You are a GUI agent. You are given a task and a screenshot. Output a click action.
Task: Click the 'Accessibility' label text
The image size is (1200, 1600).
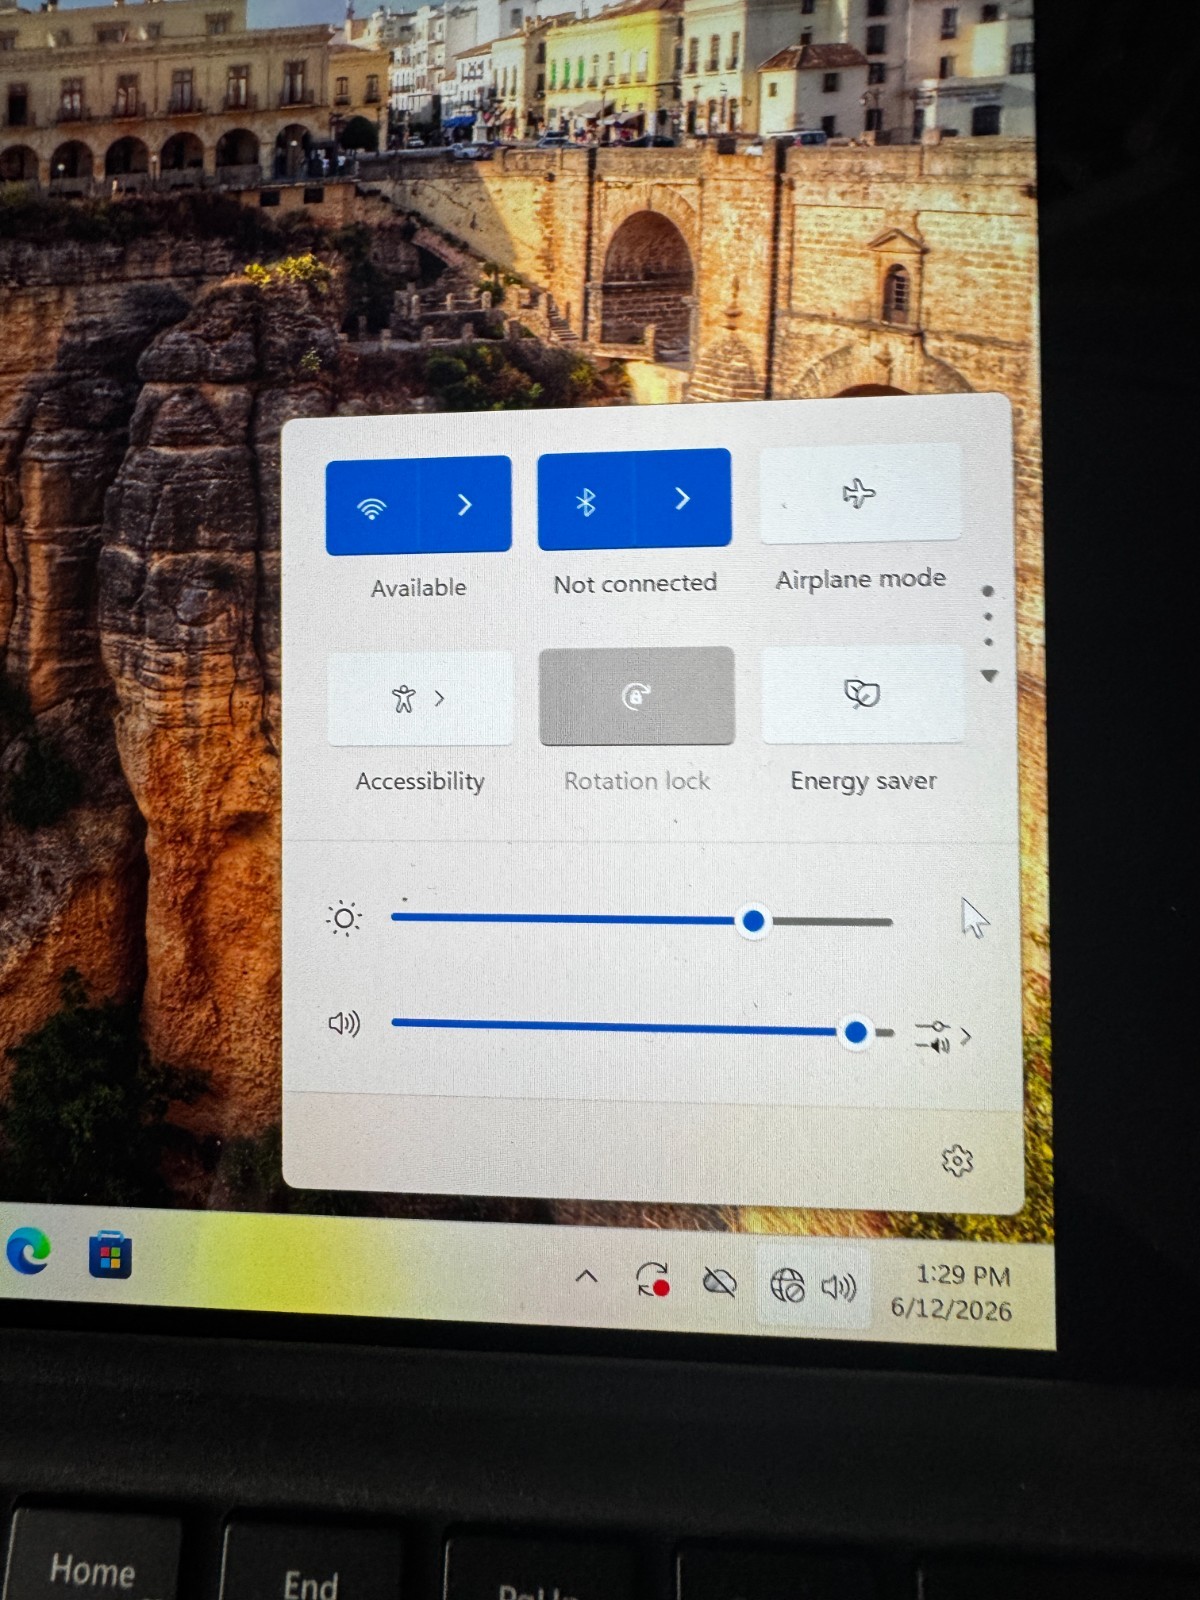coord(420,781)
